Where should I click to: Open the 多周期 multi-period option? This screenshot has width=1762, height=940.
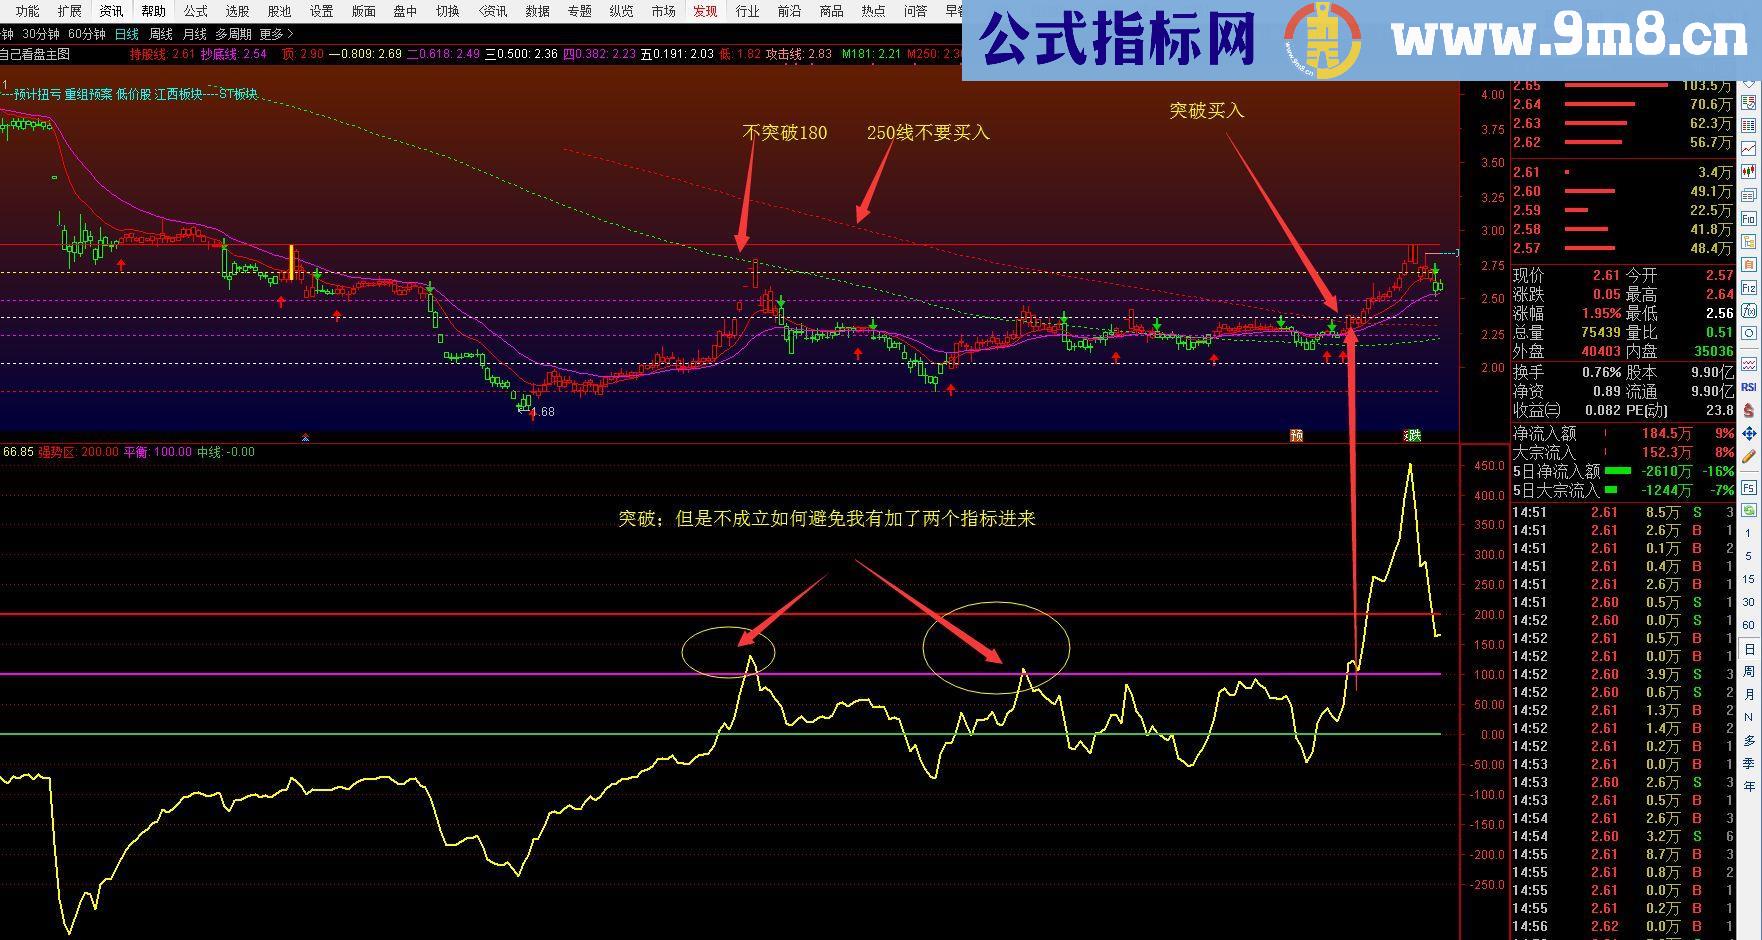[x=234, y=33]
